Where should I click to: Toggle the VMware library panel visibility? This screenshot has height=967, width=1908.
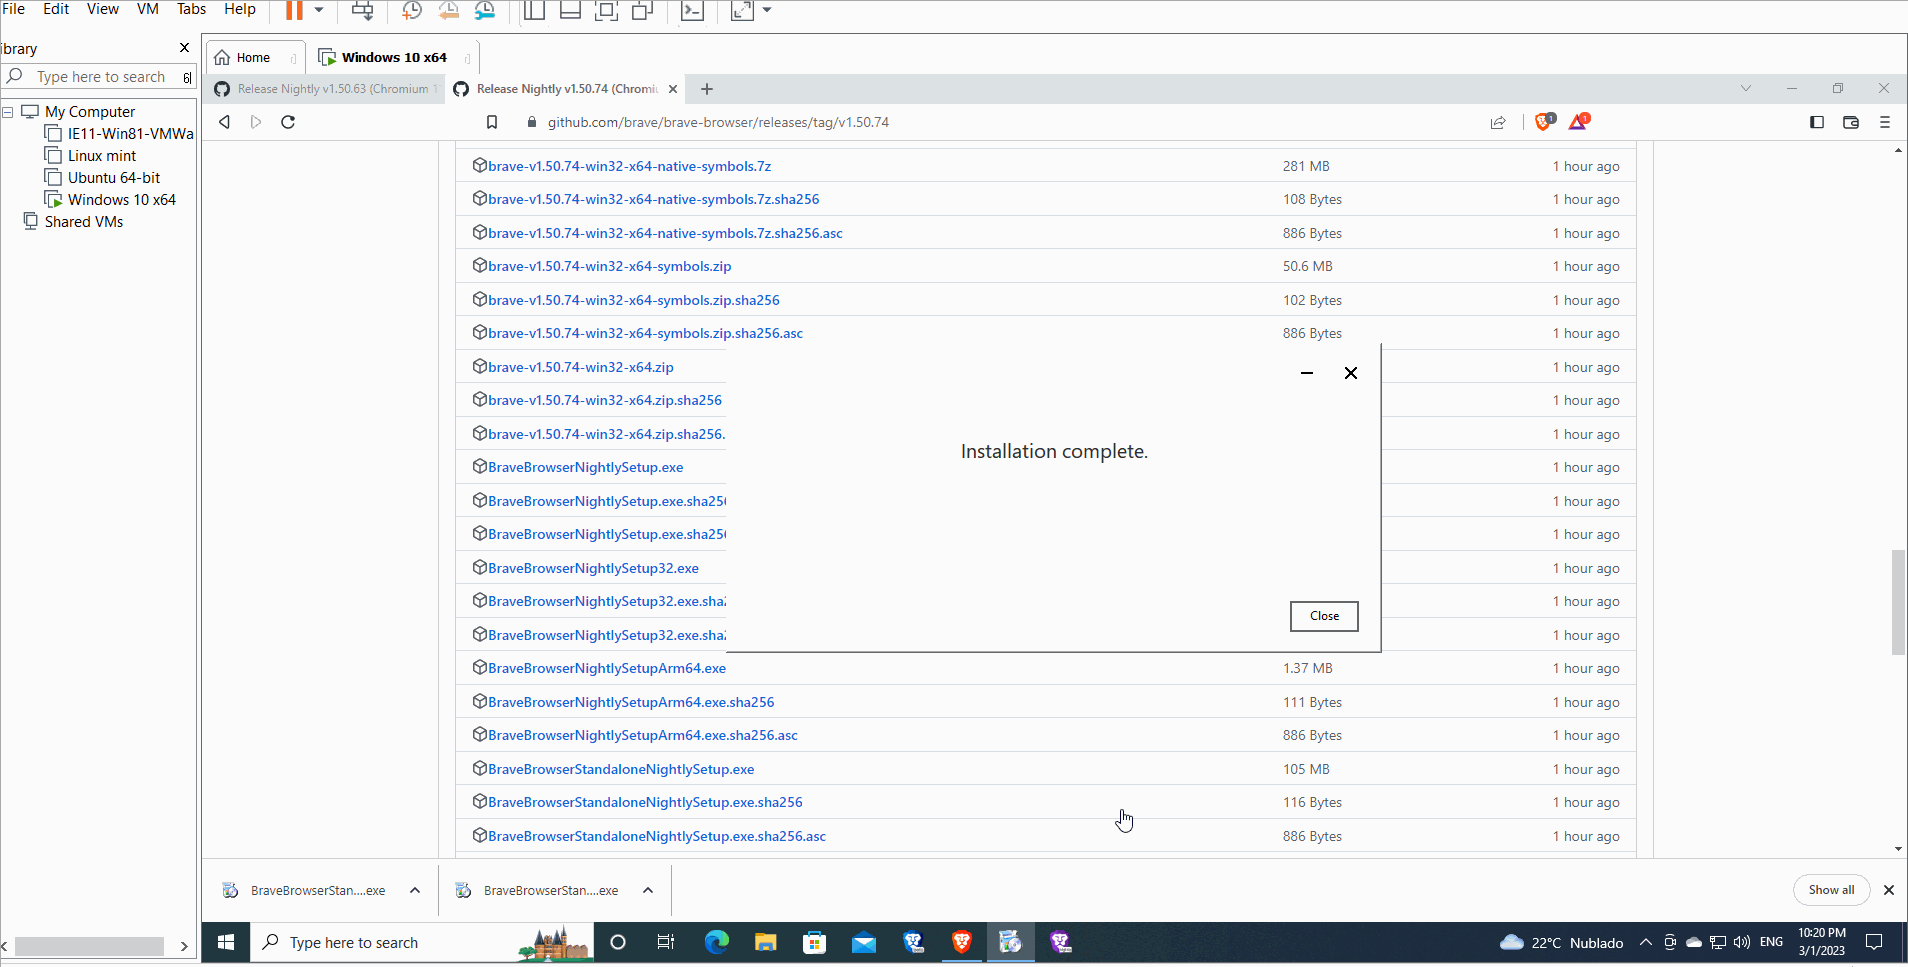click(x=535, y=11)
